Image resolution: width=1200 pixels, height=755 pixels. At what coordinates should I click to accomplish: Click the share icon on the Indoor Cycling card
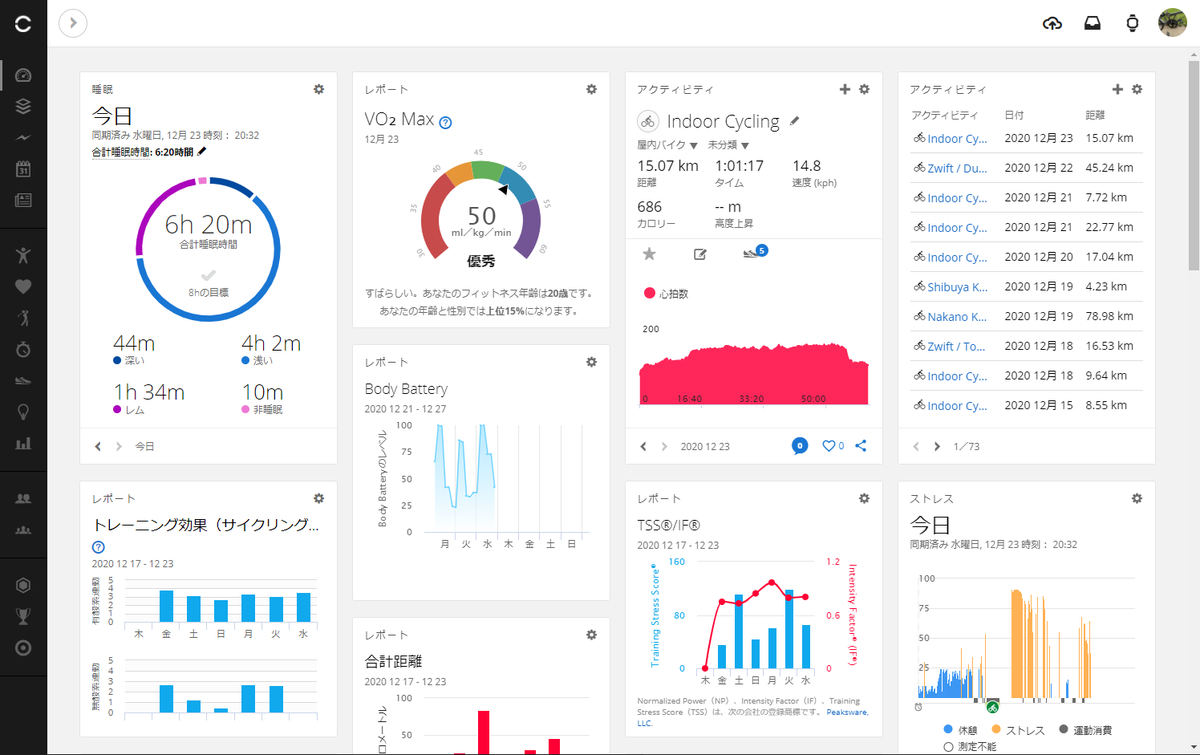(861, 446)
